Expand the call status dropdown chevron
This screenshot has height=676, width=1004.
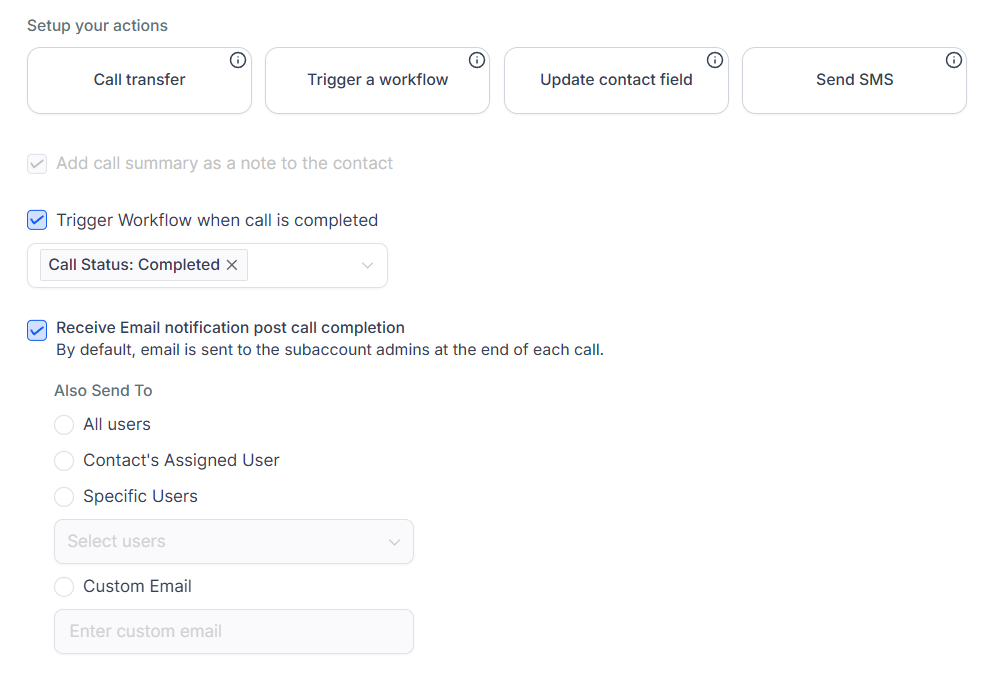(x=367, y=265)
